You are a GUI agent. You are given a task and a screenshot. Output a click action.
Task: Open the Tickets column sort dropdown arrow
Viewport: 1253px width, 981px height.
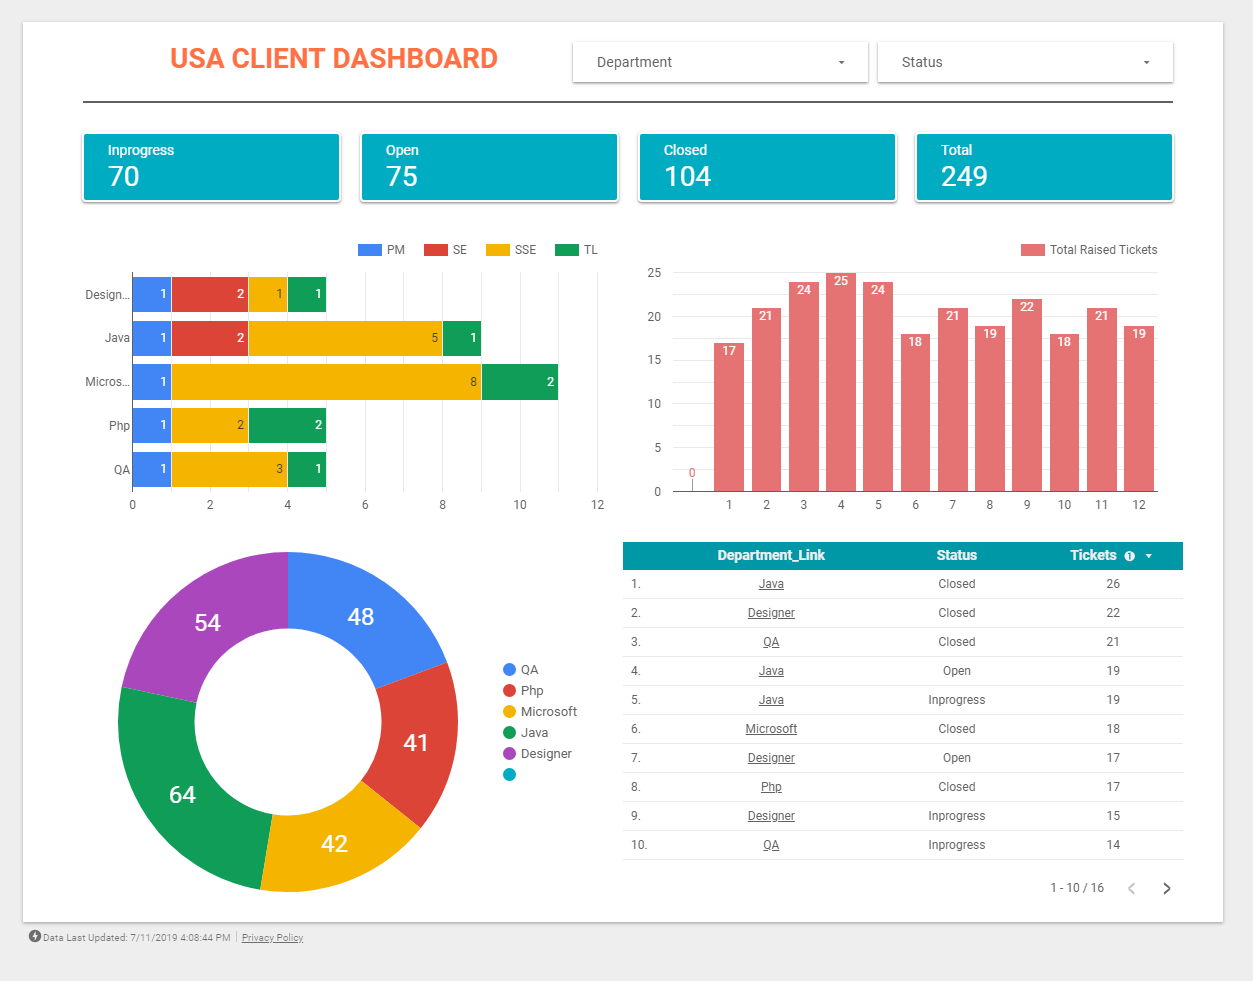[x=1149, y=556]
